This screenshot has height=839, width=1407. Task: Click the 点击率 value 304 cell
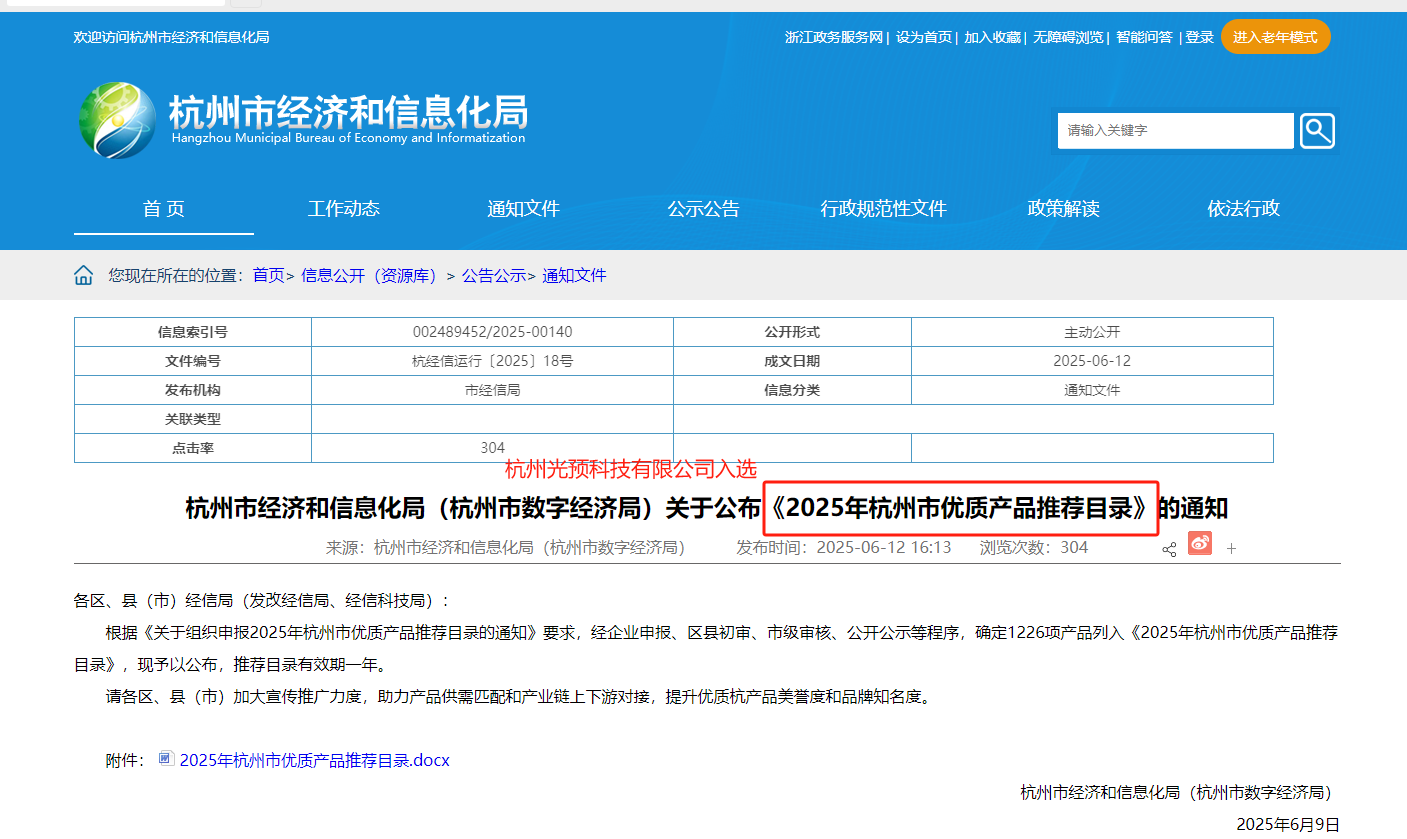coord(493,448)
